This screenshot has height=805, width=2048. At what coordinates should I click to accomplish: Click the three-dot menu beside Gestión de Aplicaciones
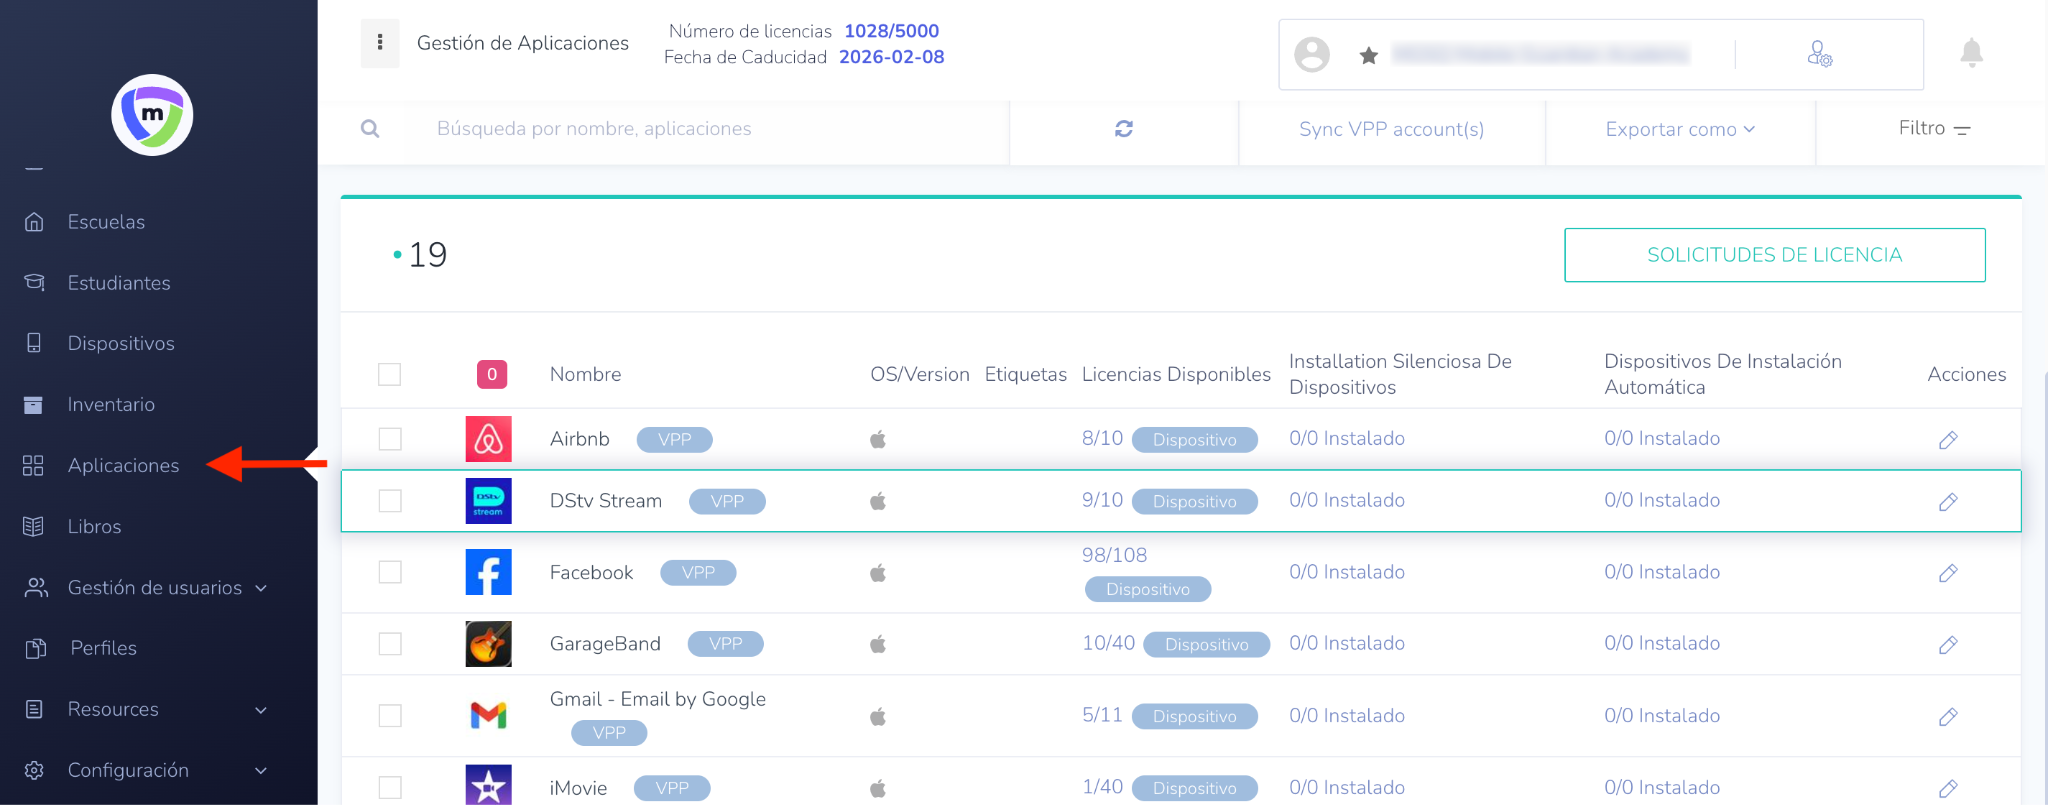(380, 43)
